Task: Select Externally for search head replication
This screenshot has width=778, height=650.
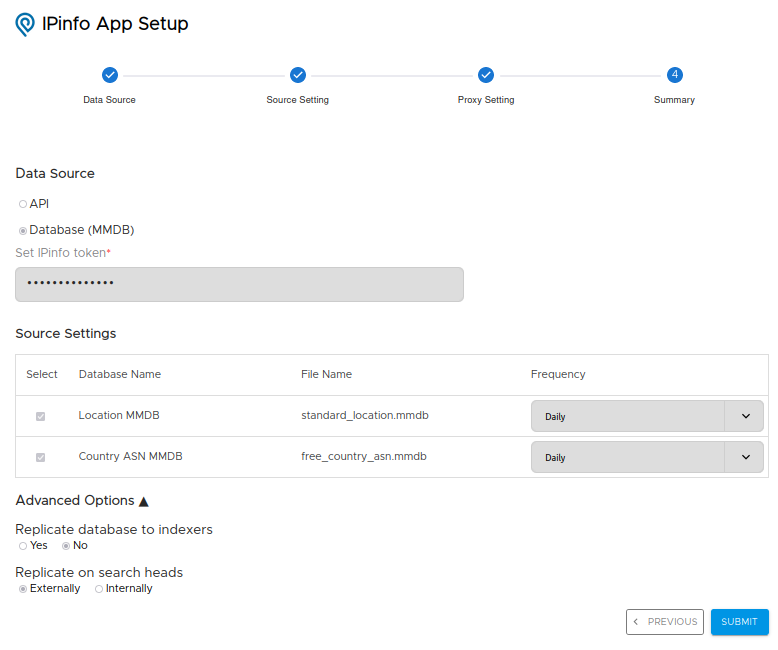Action: 23,589
